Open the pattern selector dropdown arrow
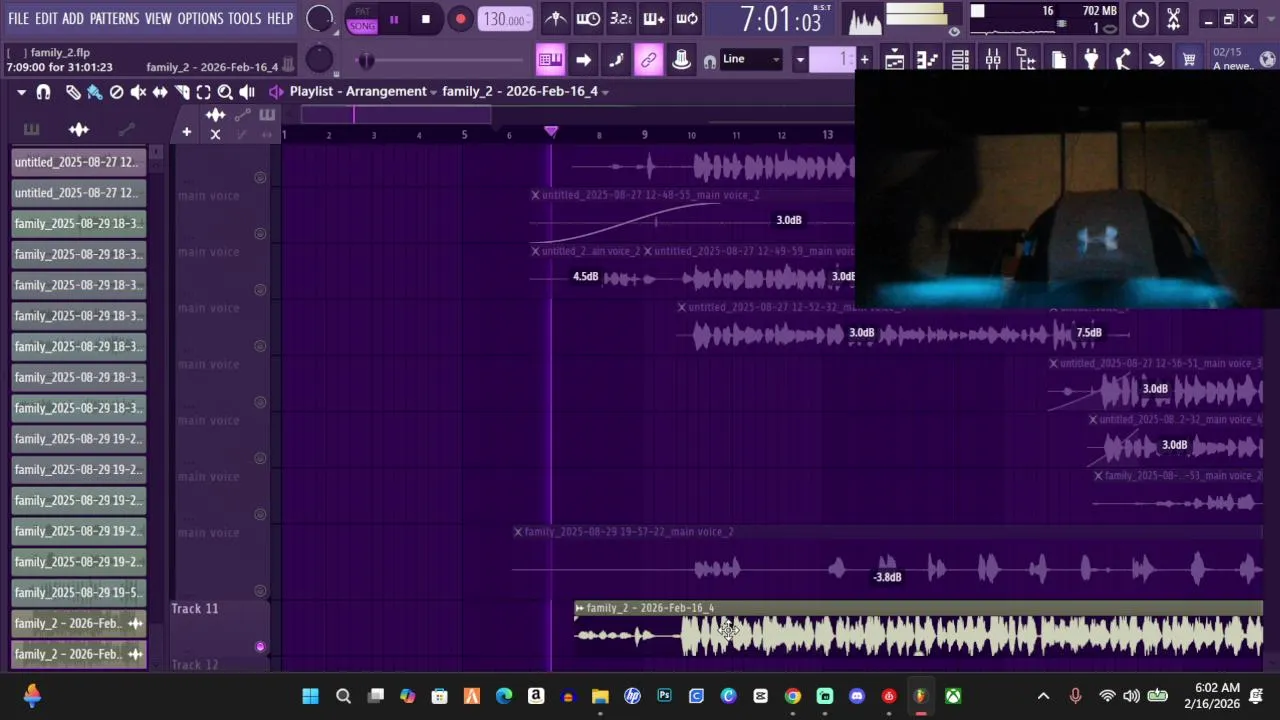The height and width of the screenshot is (720, 1280). (800, 60)
